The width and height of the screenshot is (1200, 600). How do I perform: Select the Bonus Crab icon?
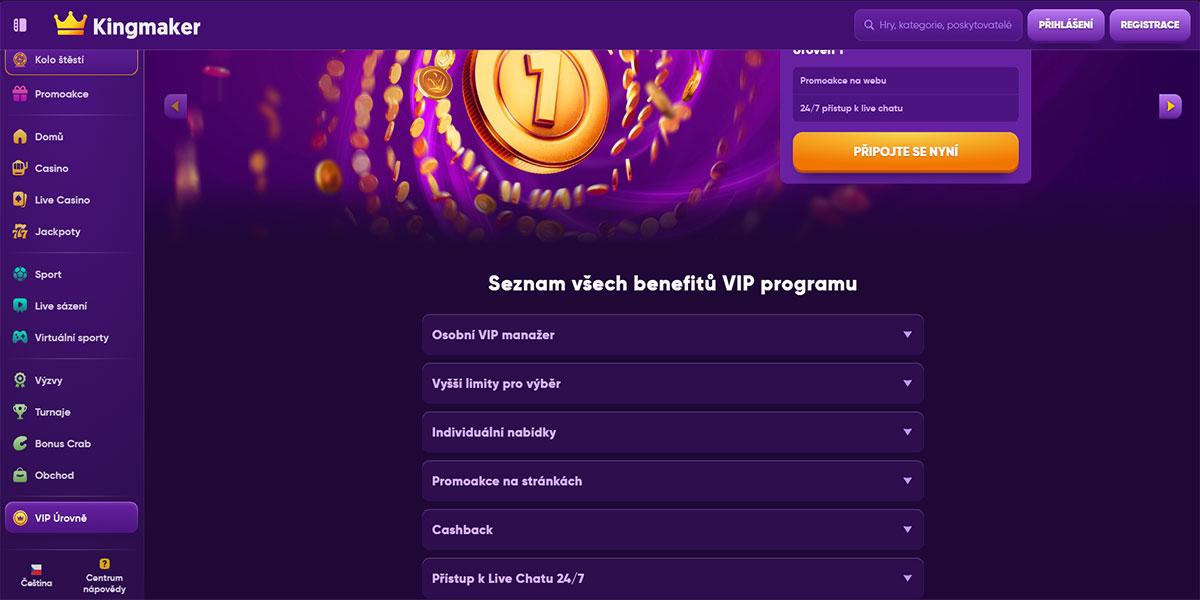(20, 444)
